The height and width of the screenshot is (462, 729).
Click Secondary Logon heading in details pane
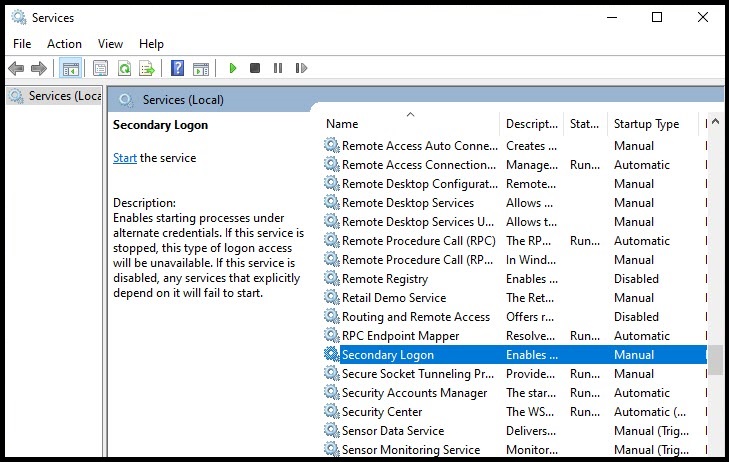coord(160,125)
